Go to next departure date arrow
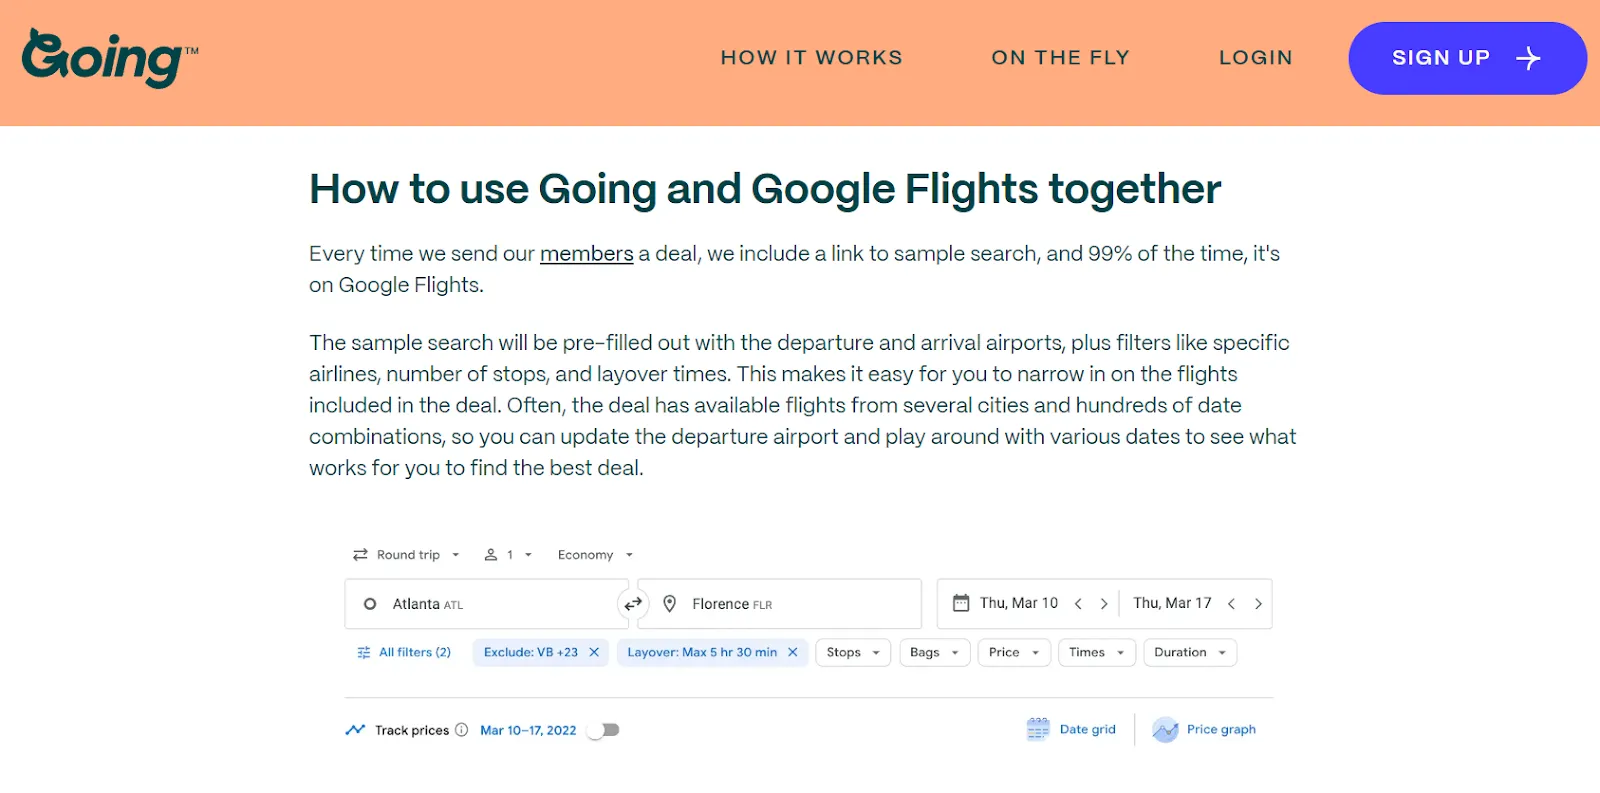Image resolution: width=1600 pixels, height=793 pixels. tap(1104, 604)
